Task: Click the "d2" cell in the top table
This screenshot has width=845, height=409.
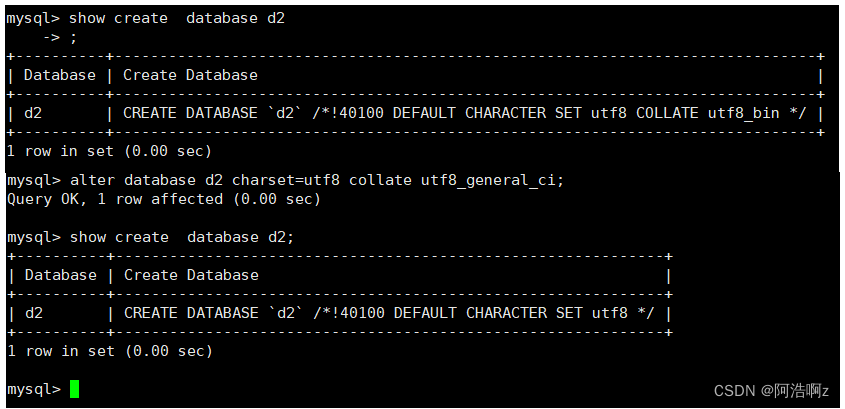Action: 33,113
